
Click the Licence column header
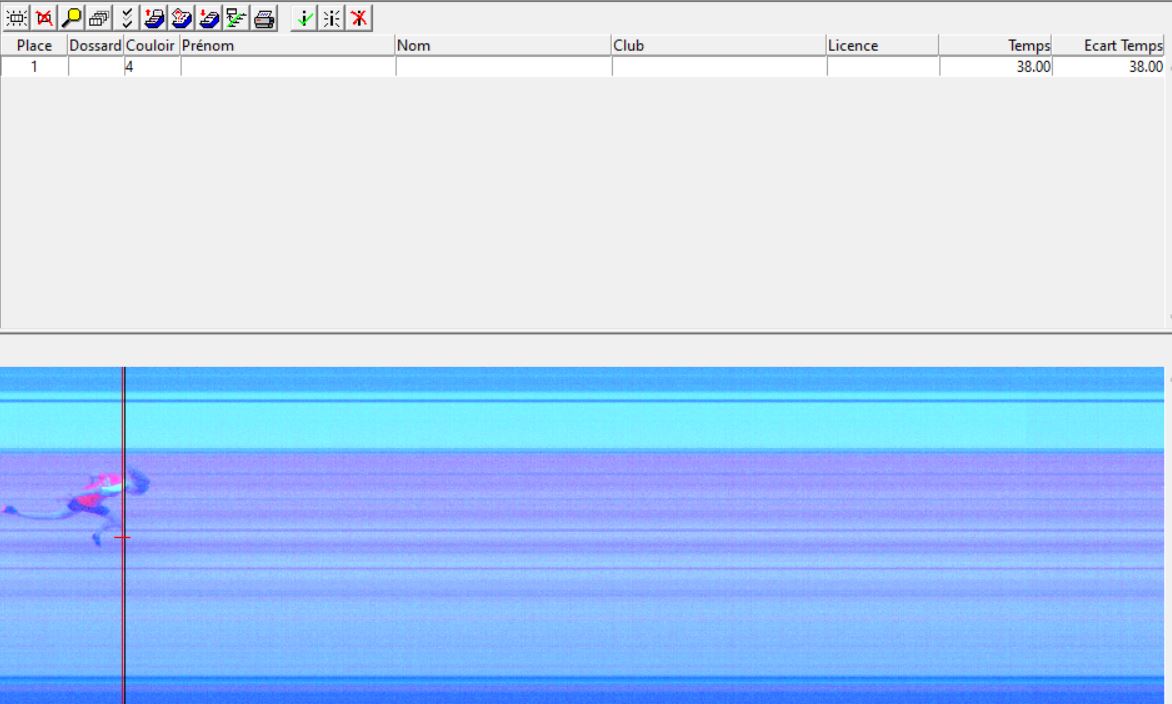pos(882,46)
